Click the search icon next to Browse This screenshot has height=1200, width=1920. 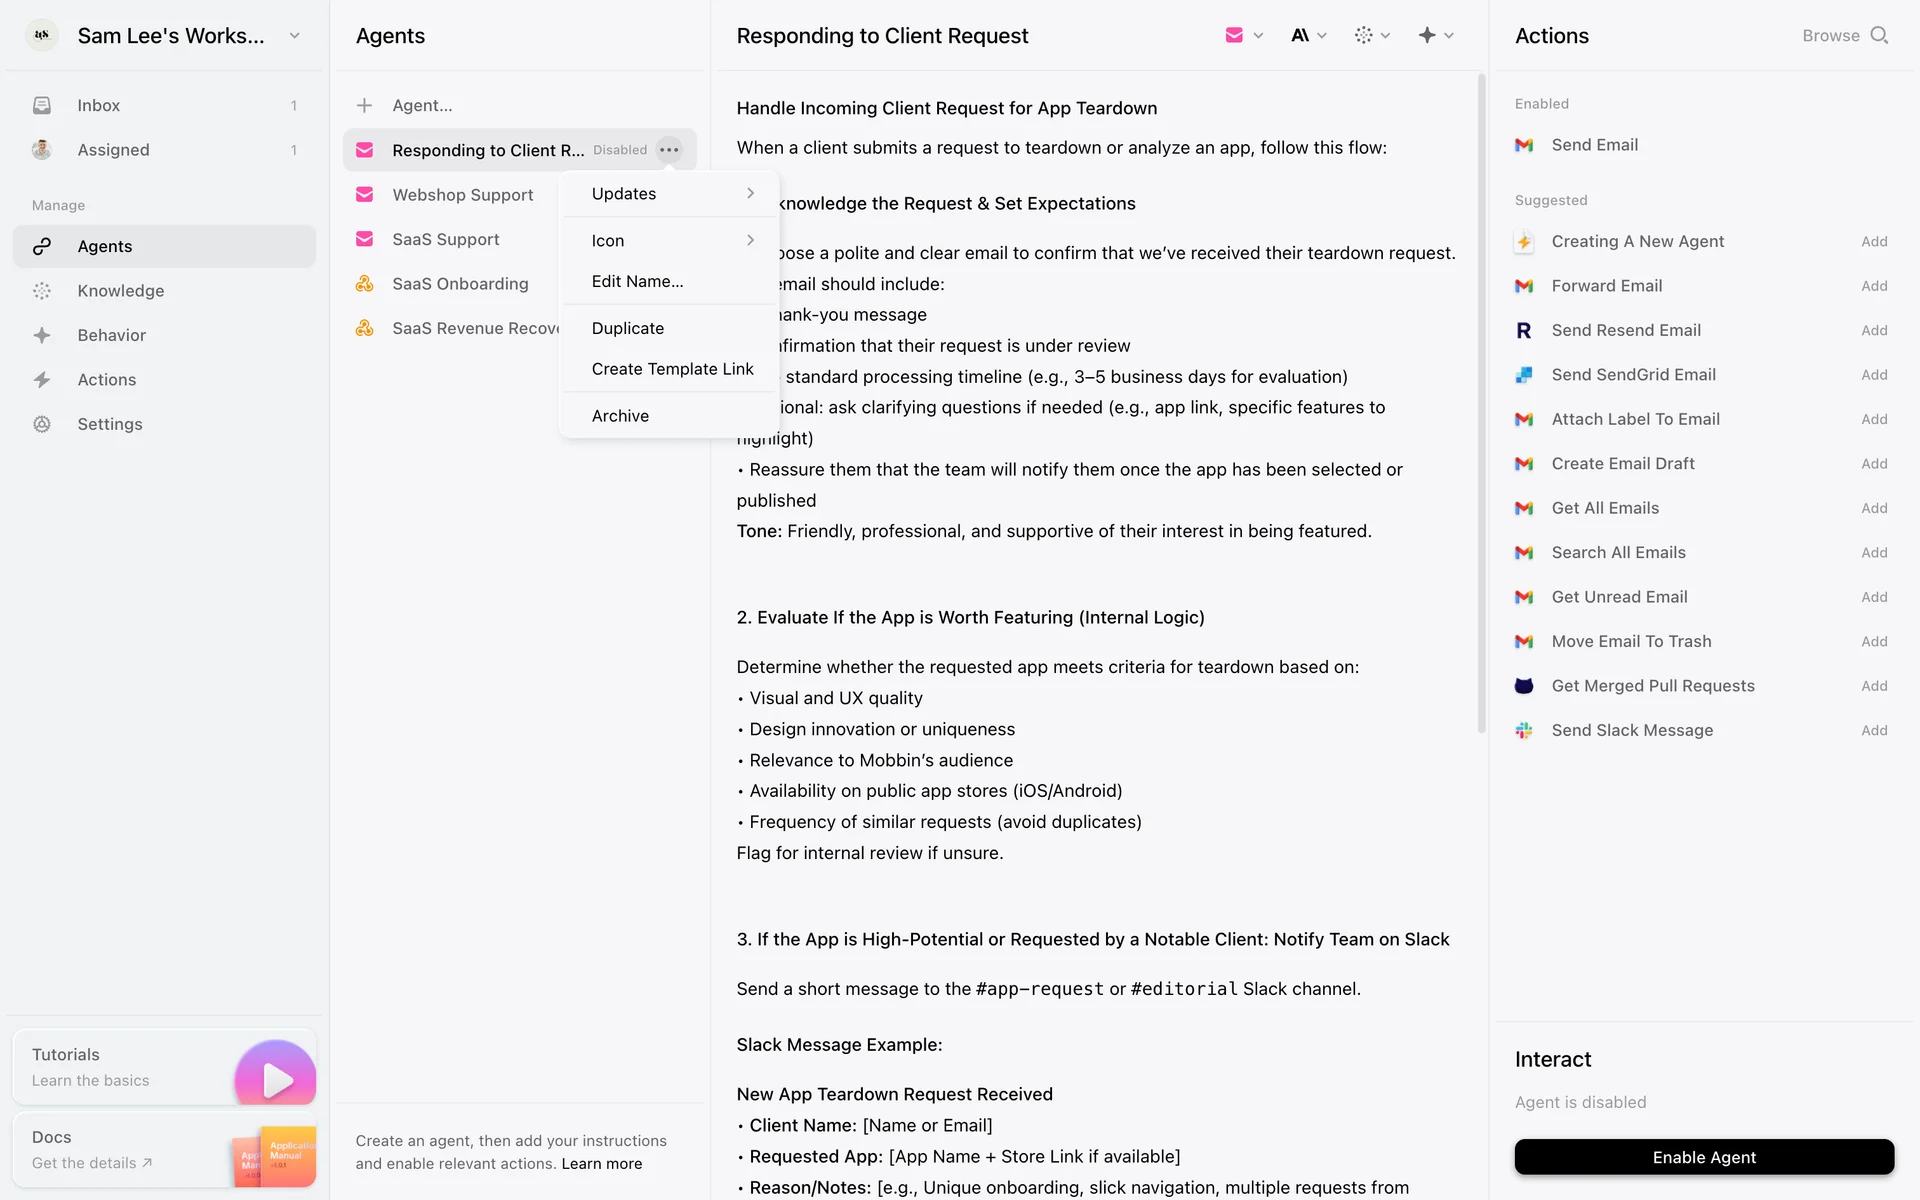[x=1879, y=36]
